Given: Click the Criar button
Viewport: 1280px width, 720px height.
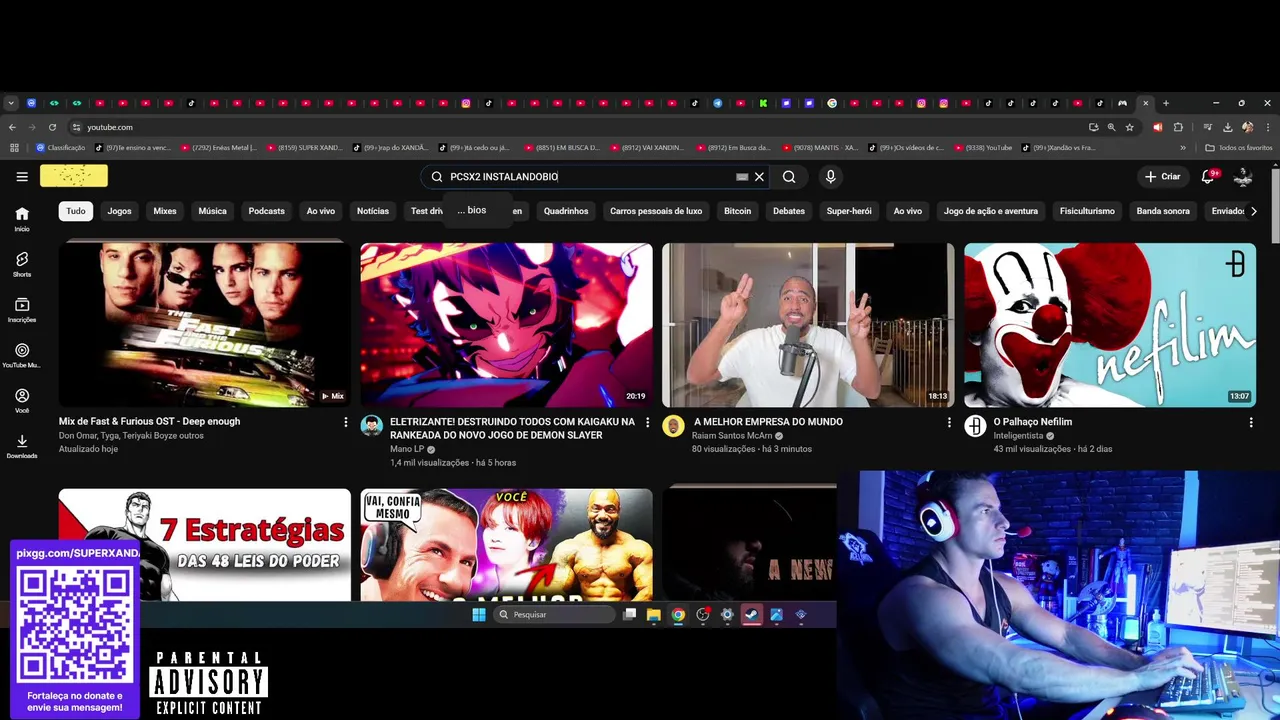Looking at the screenshot, I should coord(1163,176).
